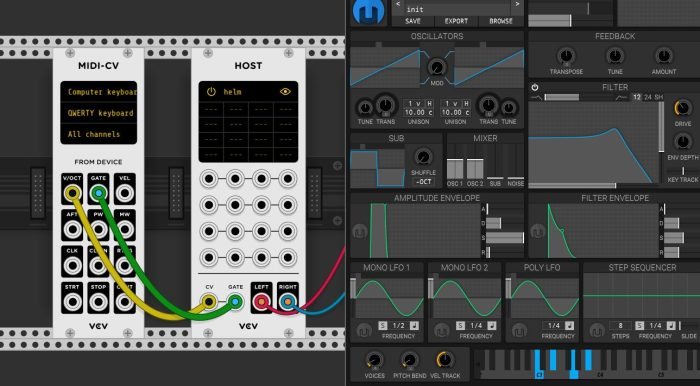700x386 pixels.
Task: Click the CV input jack on HOST
Action: tap(208, 302)
